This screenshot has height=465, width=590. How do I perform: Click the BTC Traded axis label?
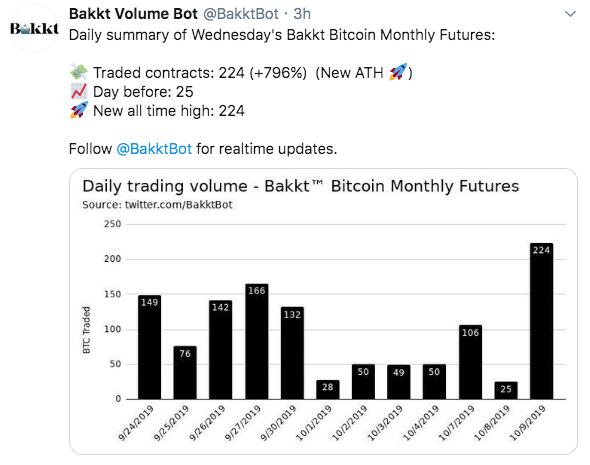87,330
